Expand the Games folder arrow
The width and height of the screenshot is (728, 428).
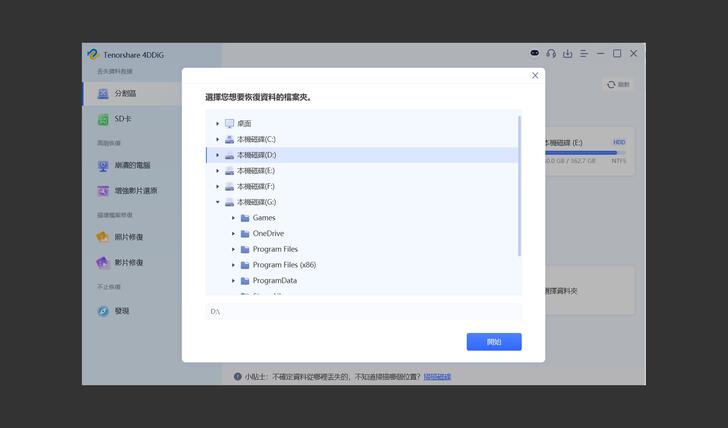[x=233, y=218]
